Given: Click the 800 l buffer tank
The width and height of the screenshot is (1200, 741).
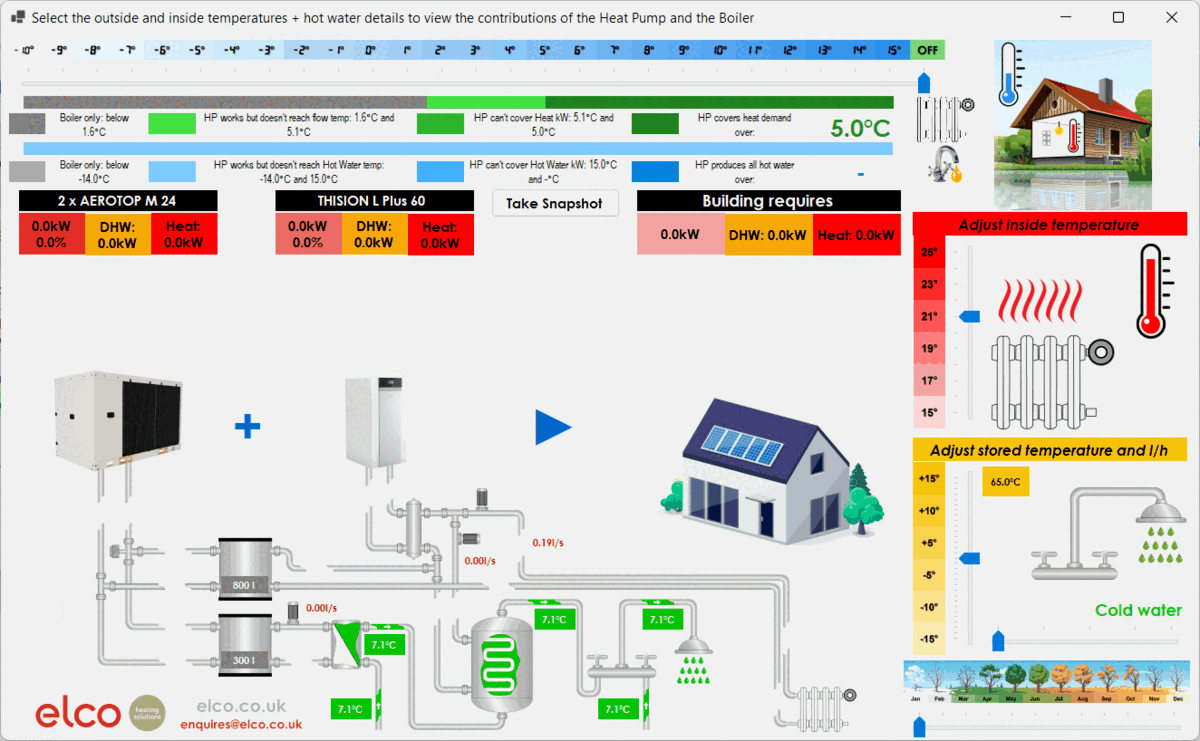Looking at the screenshot, I should (245, 571).
